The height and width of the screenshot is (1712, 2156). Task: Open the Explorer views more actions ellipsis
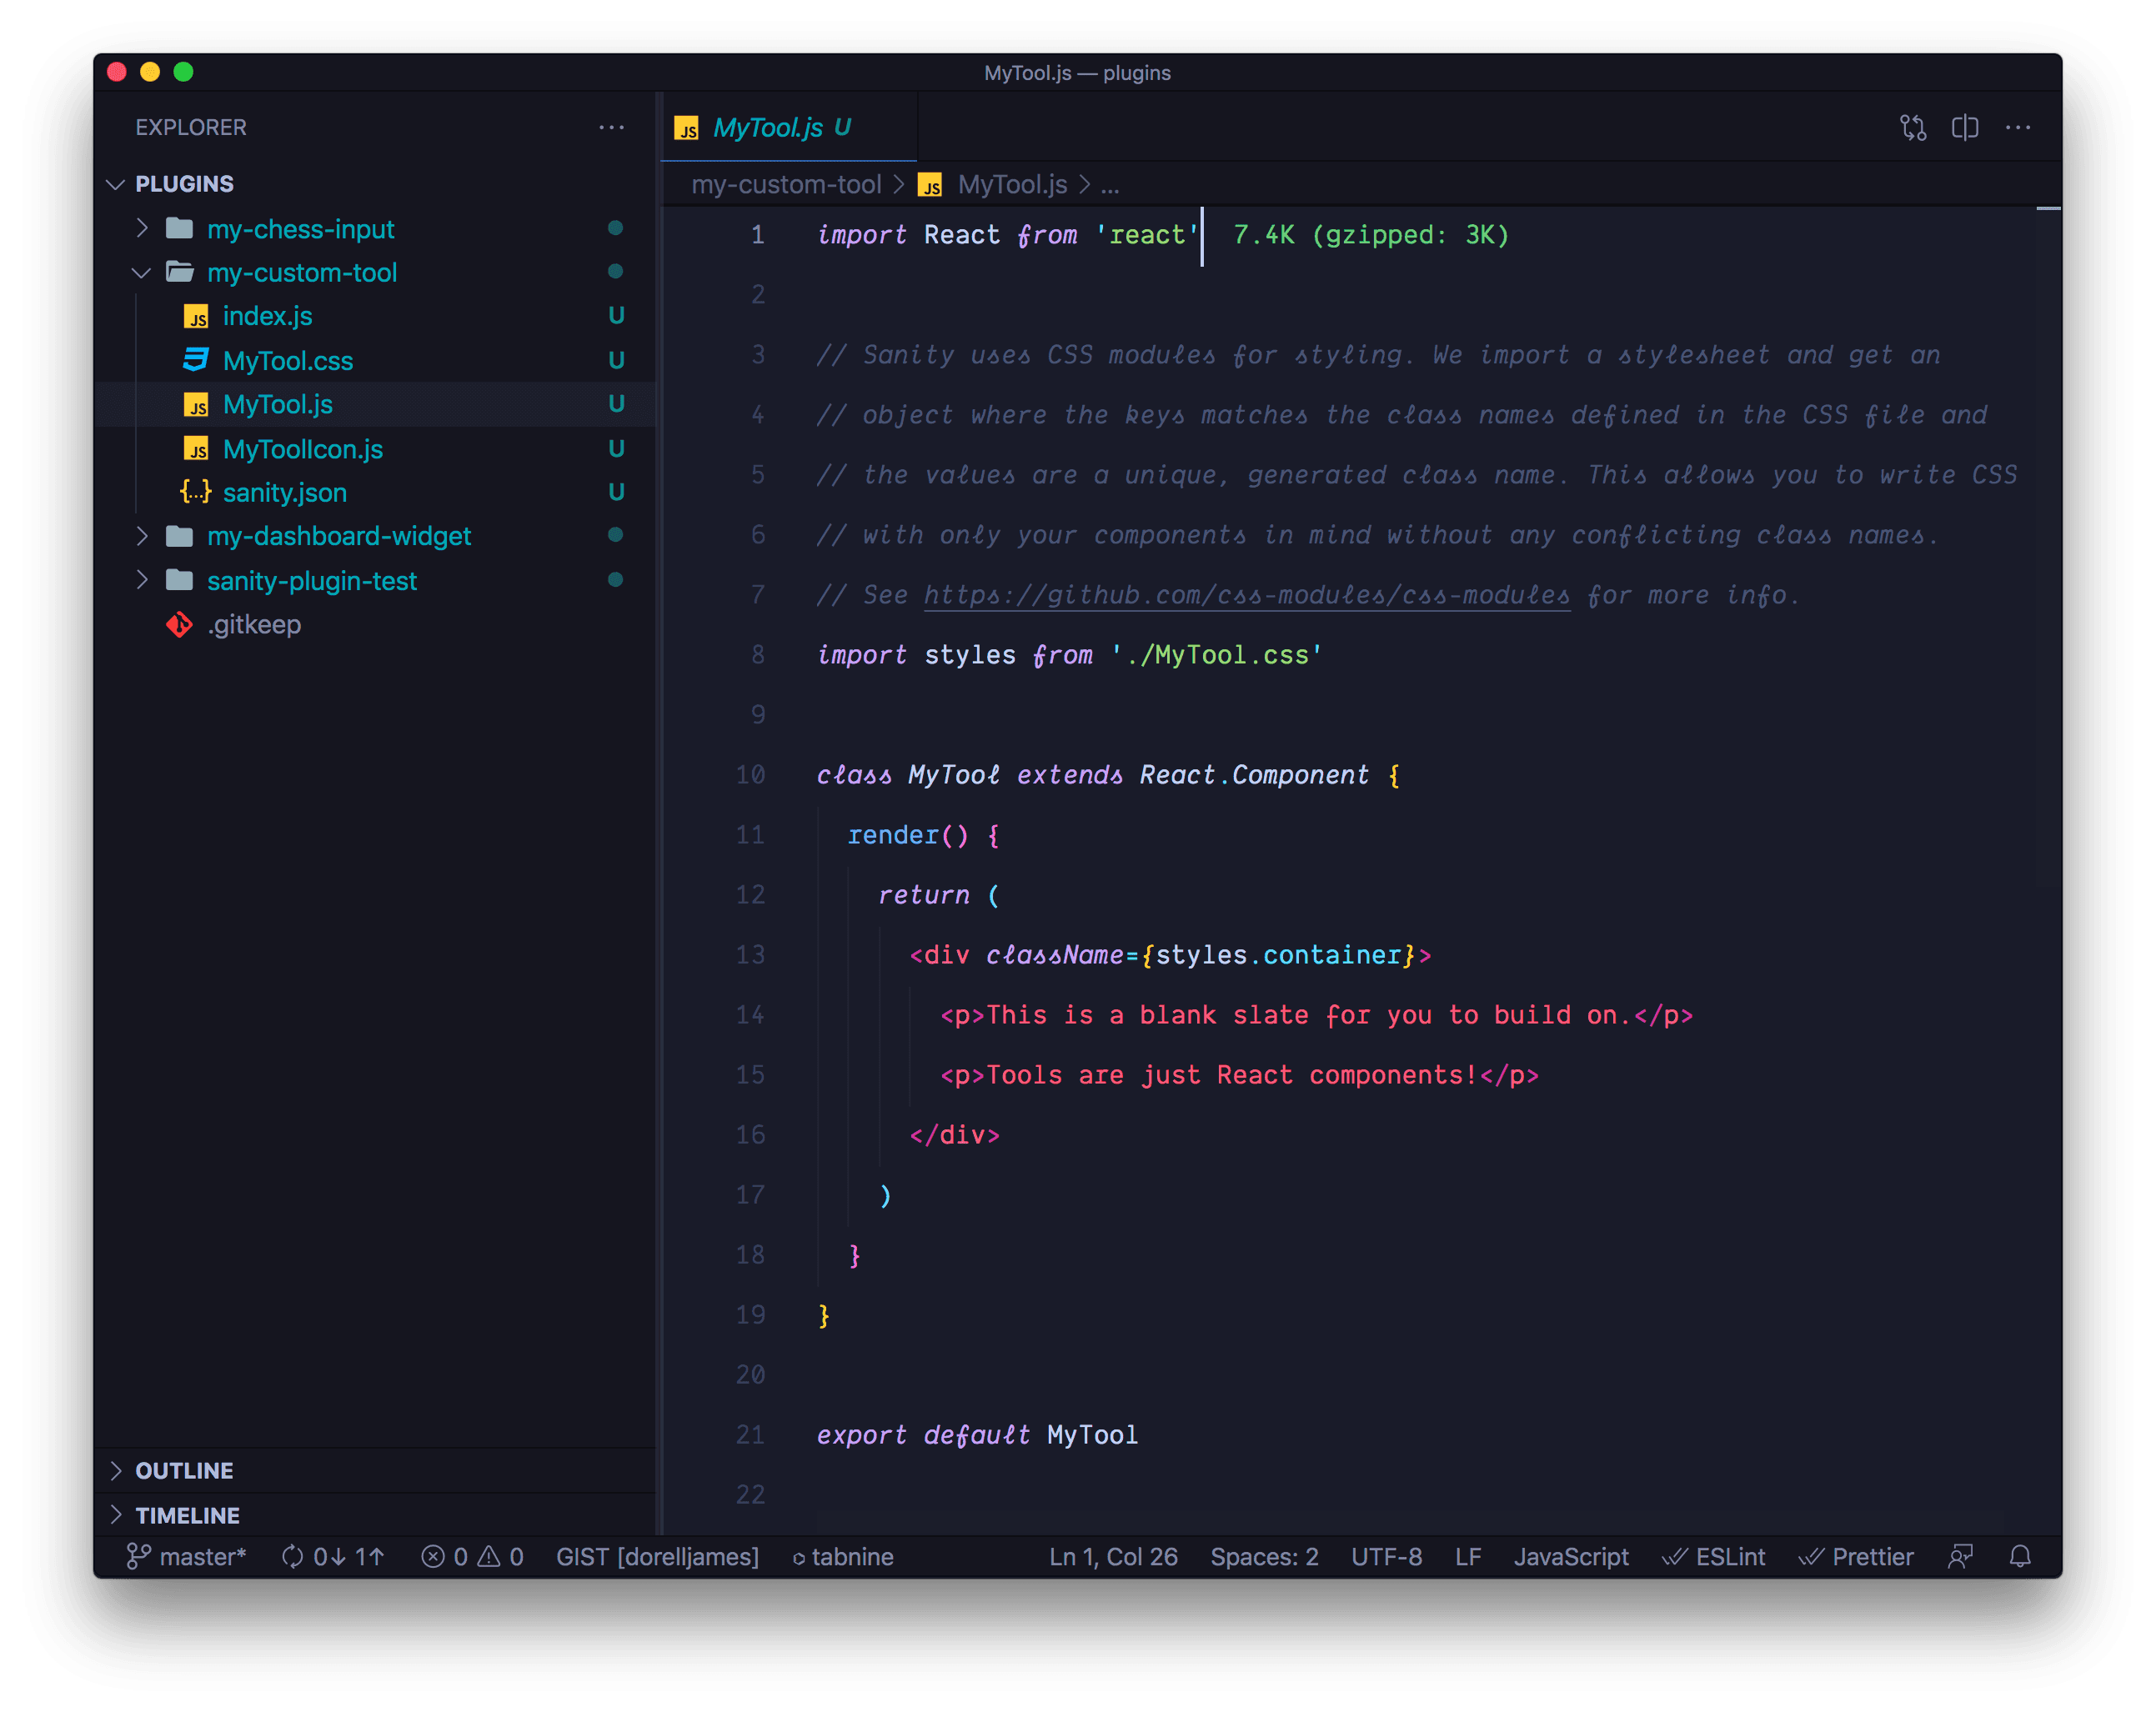612,127
